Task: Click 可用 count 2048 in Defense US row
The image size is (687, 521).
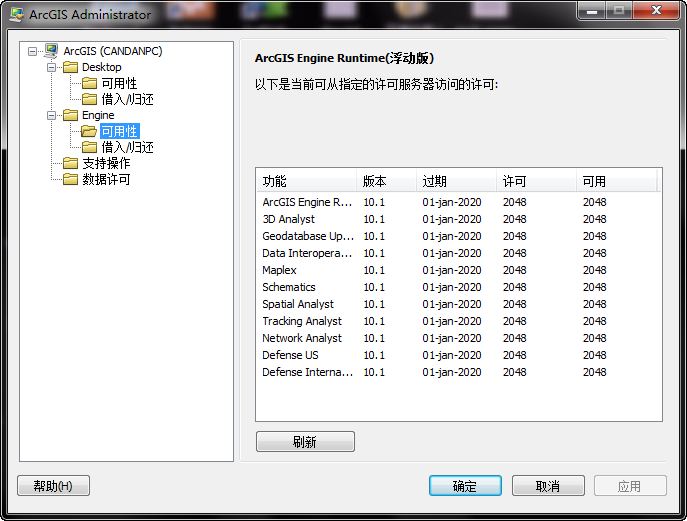Action: pos(595,355)
